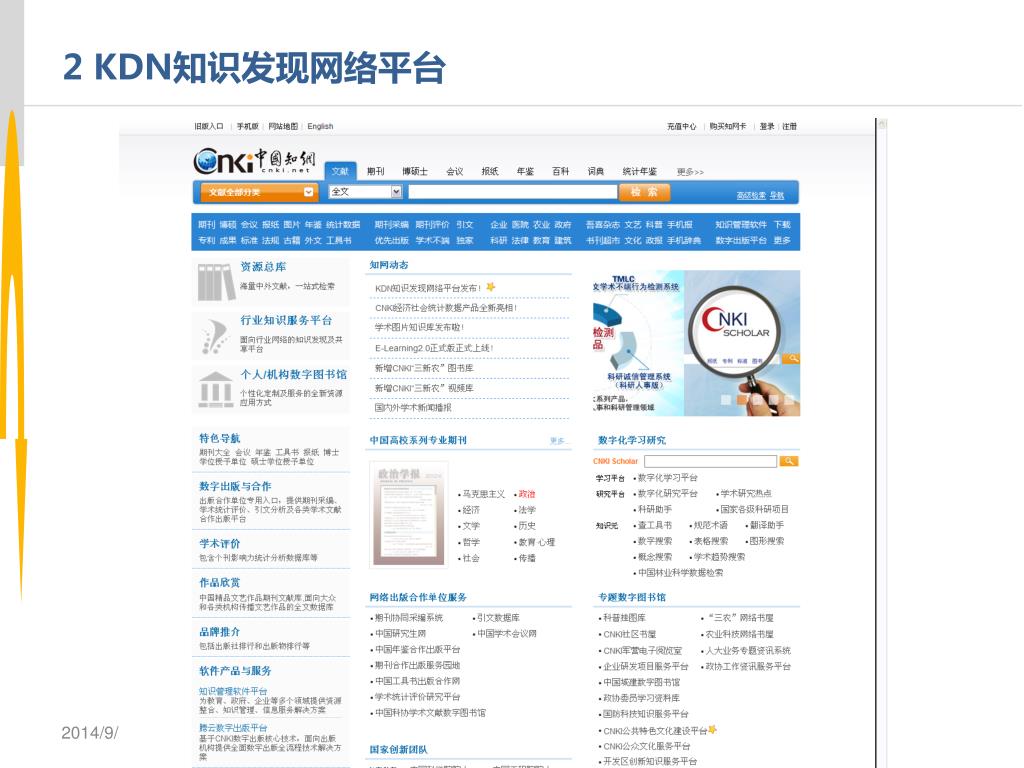This screenshot has width=1024, height=768.
Task: Open 政治 journal category
Action: click(x=526, y=494)
